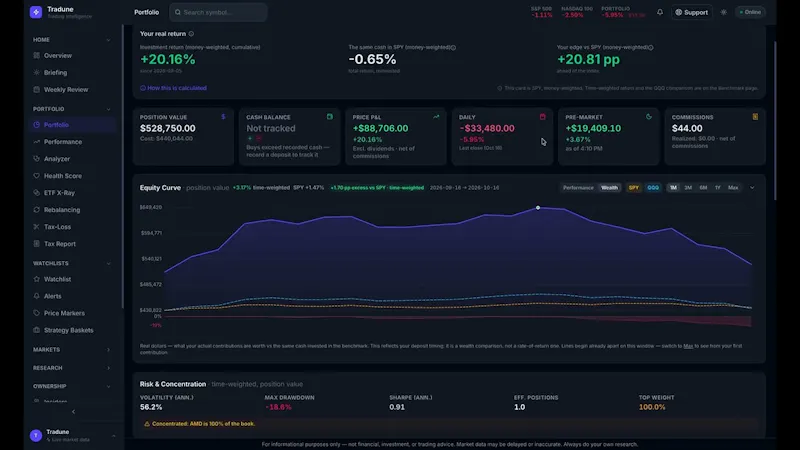800x450 pixels.
Task: Collapse the HOME section
Action: pos(108,40)
